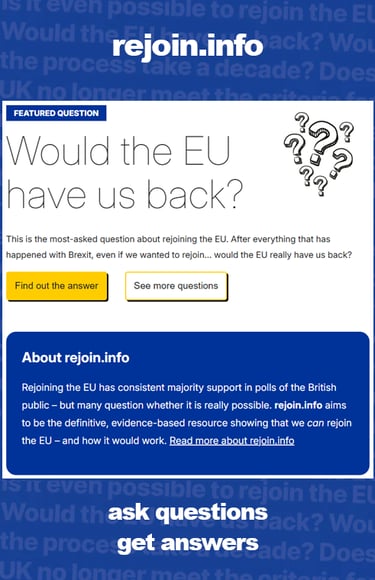Open the See more questions button
Viewport: 375px width, 580px height.
pos(176,286)
